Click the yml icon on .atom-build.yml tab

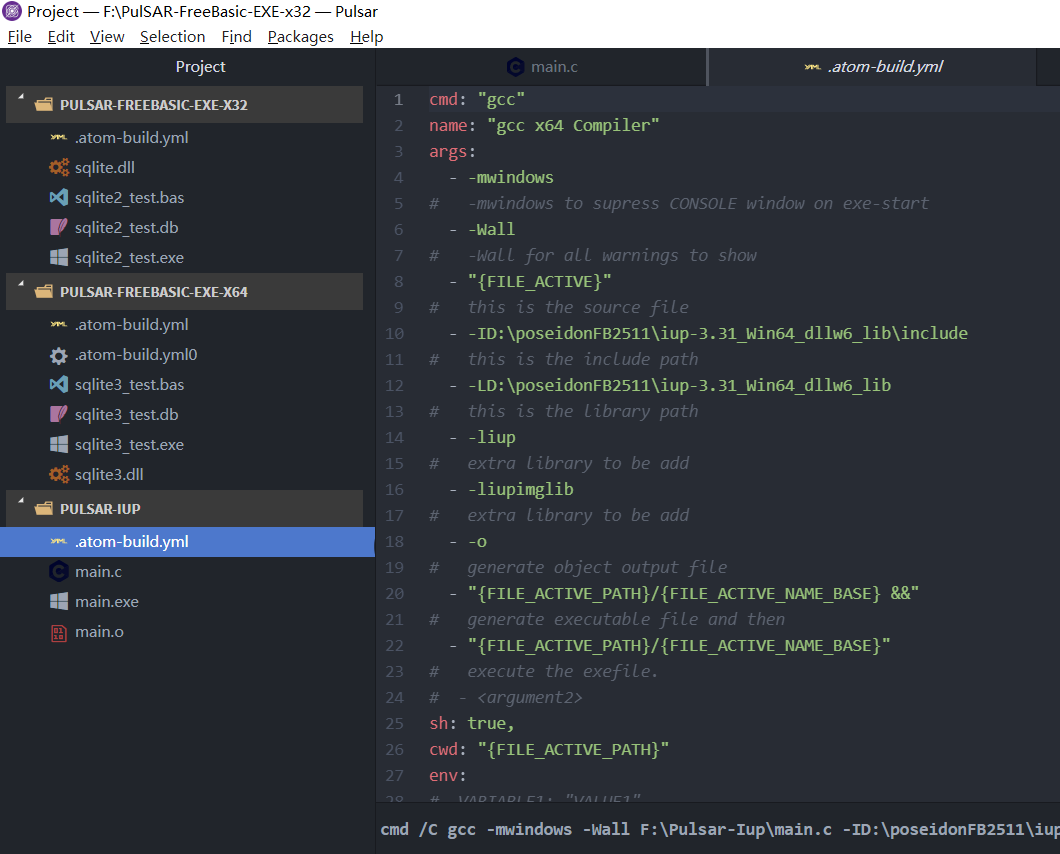(813, 66)
